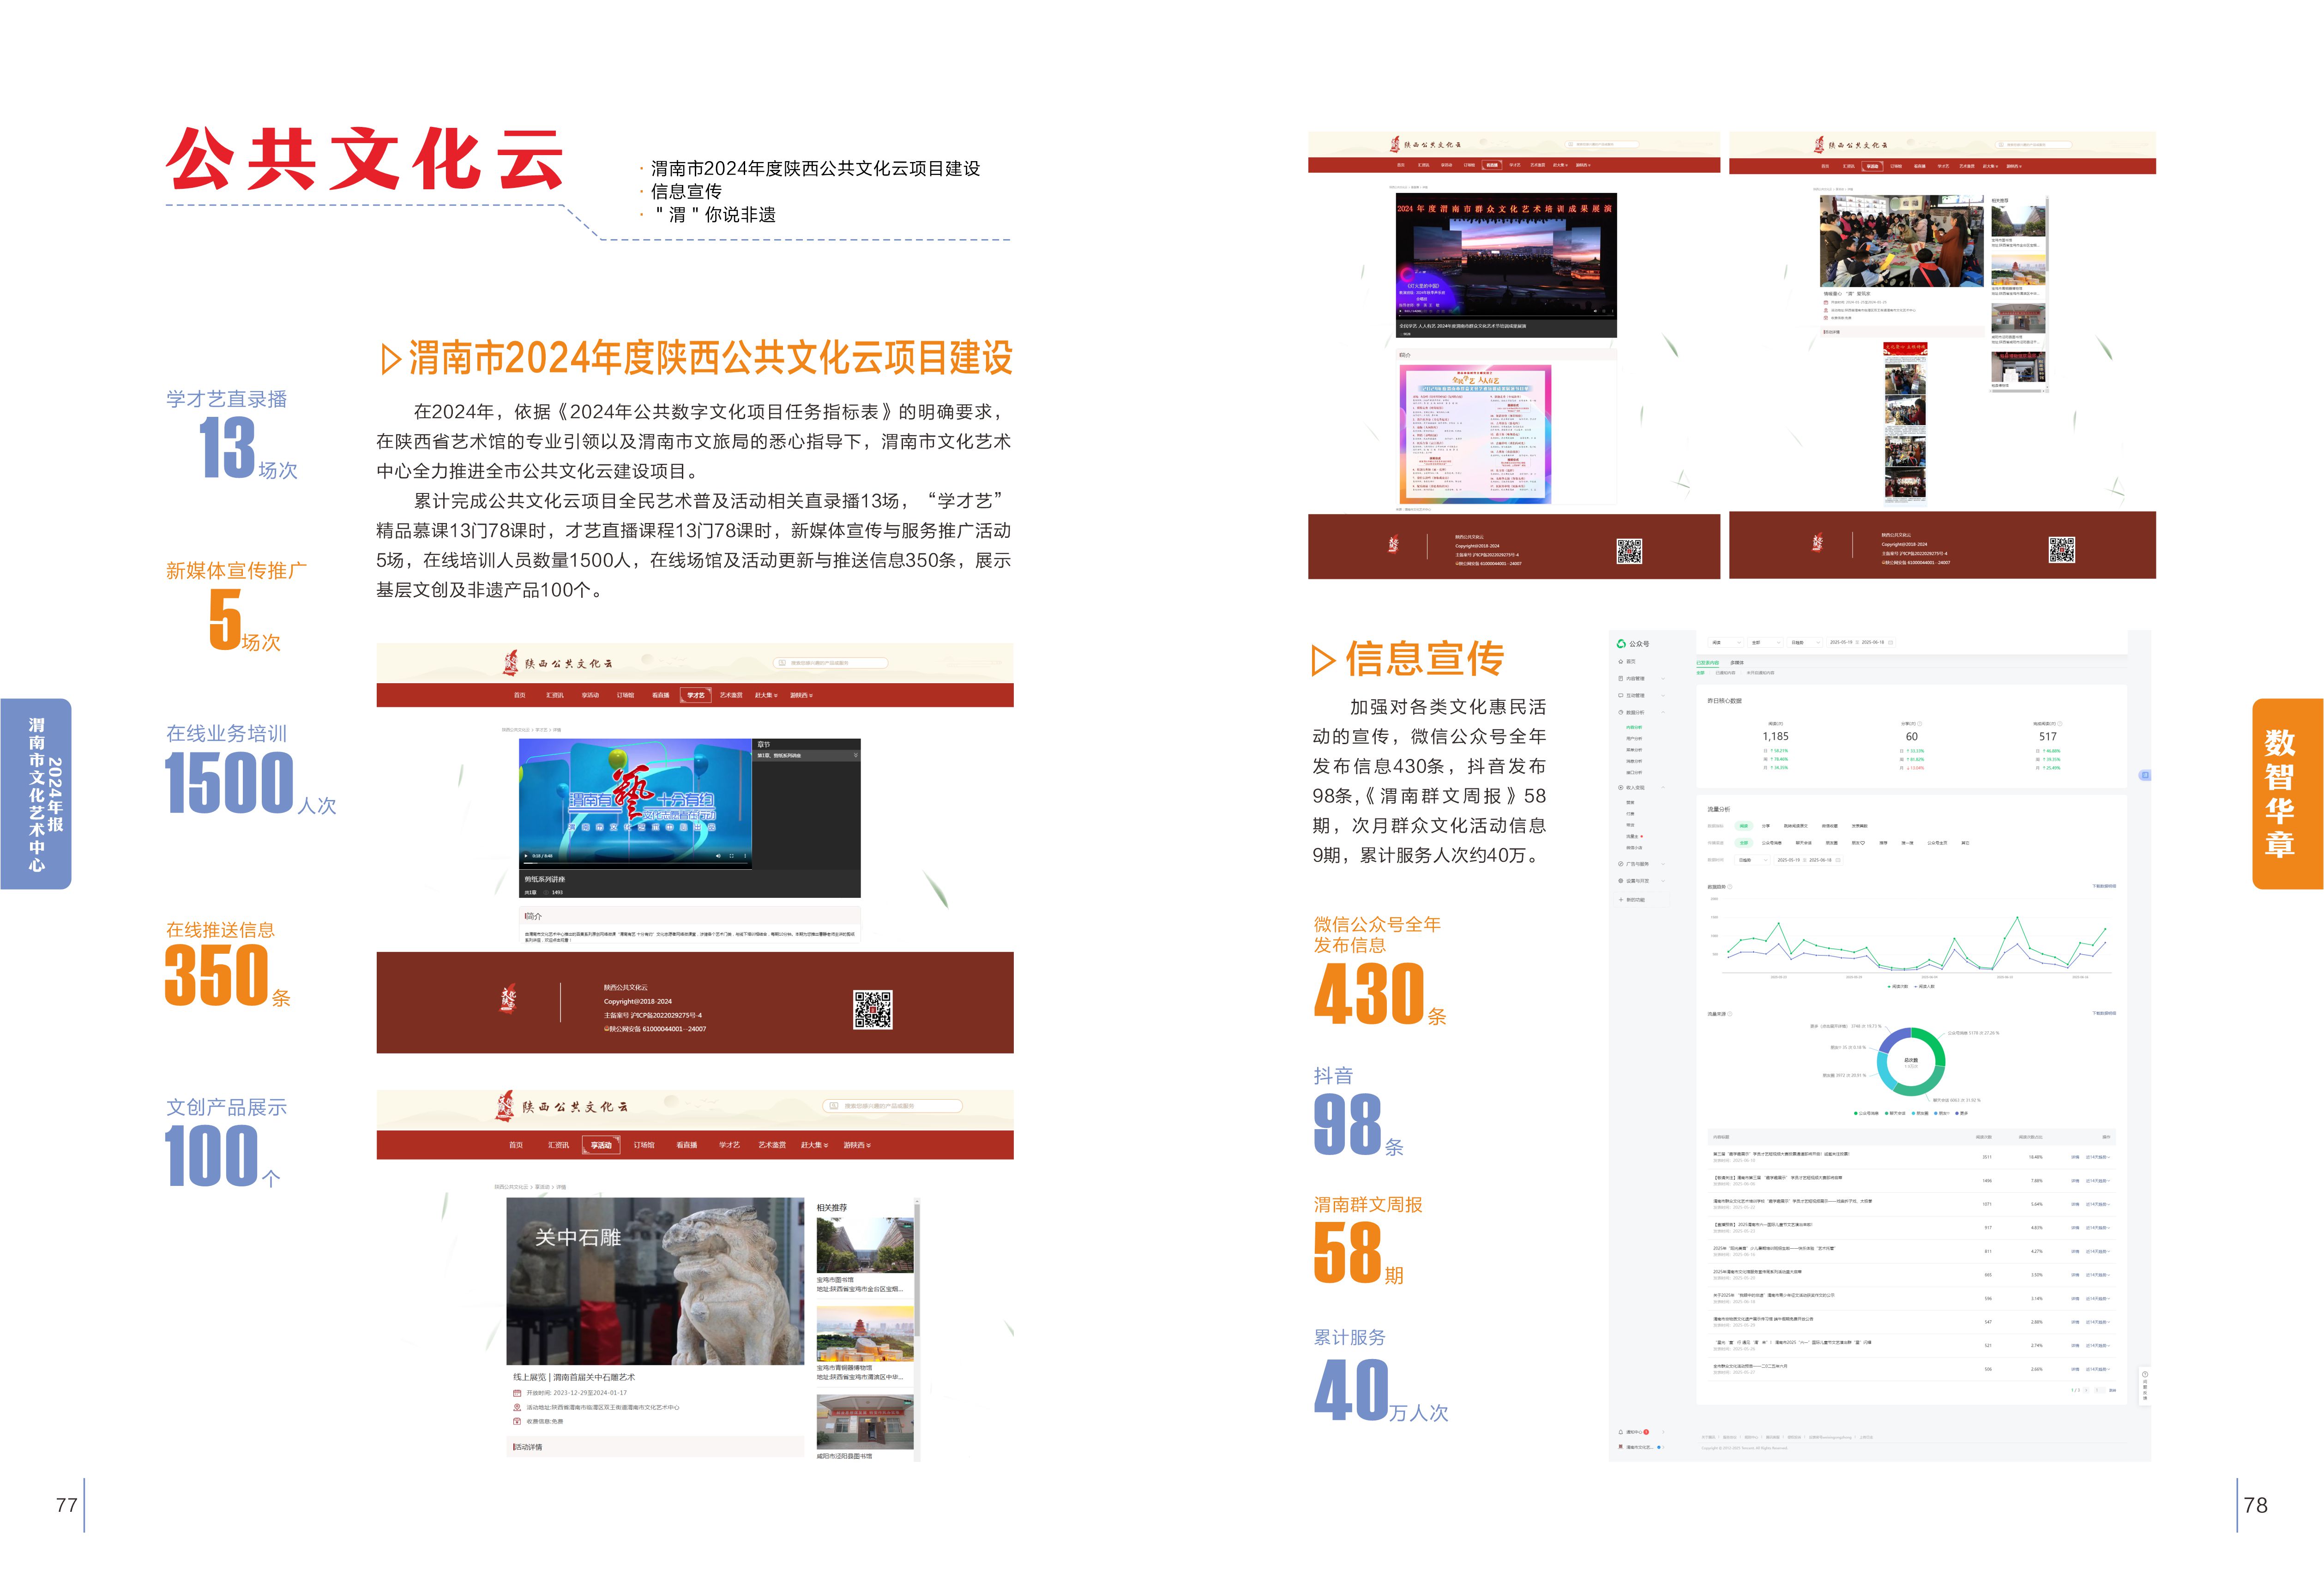Click the QR code in 学才艺 page footer
Screen dimensions: 2324x1588
(872, 1010)
